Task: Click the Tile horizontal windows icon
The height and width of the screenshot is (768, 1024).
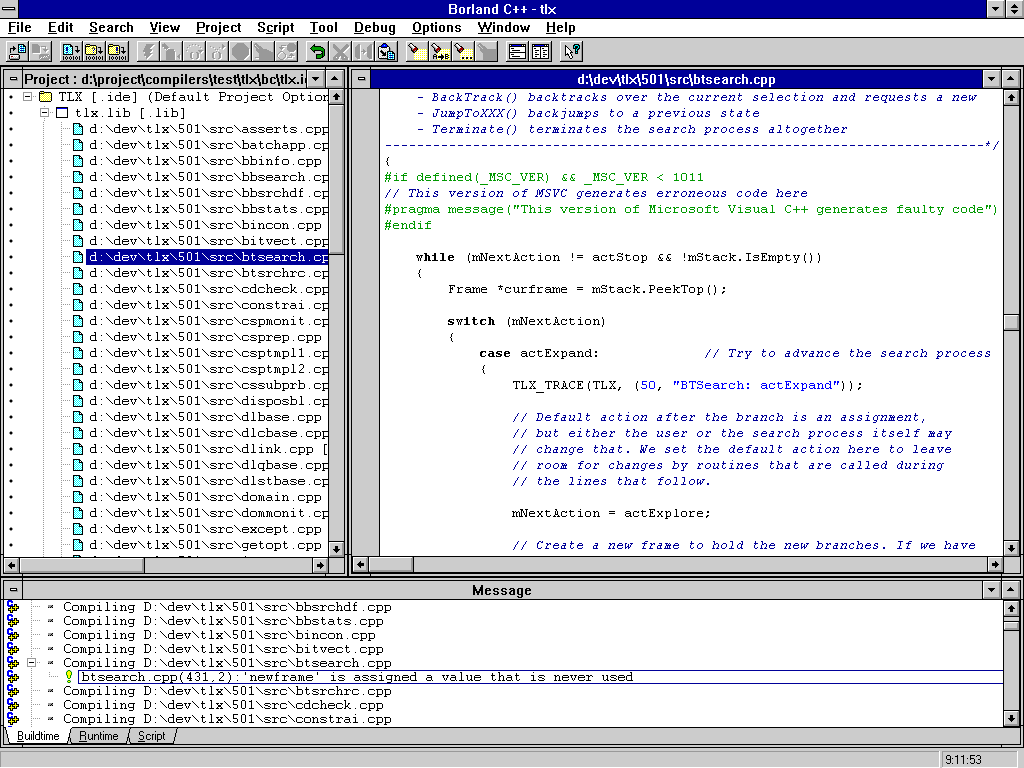Action: (x=517, y=52)
